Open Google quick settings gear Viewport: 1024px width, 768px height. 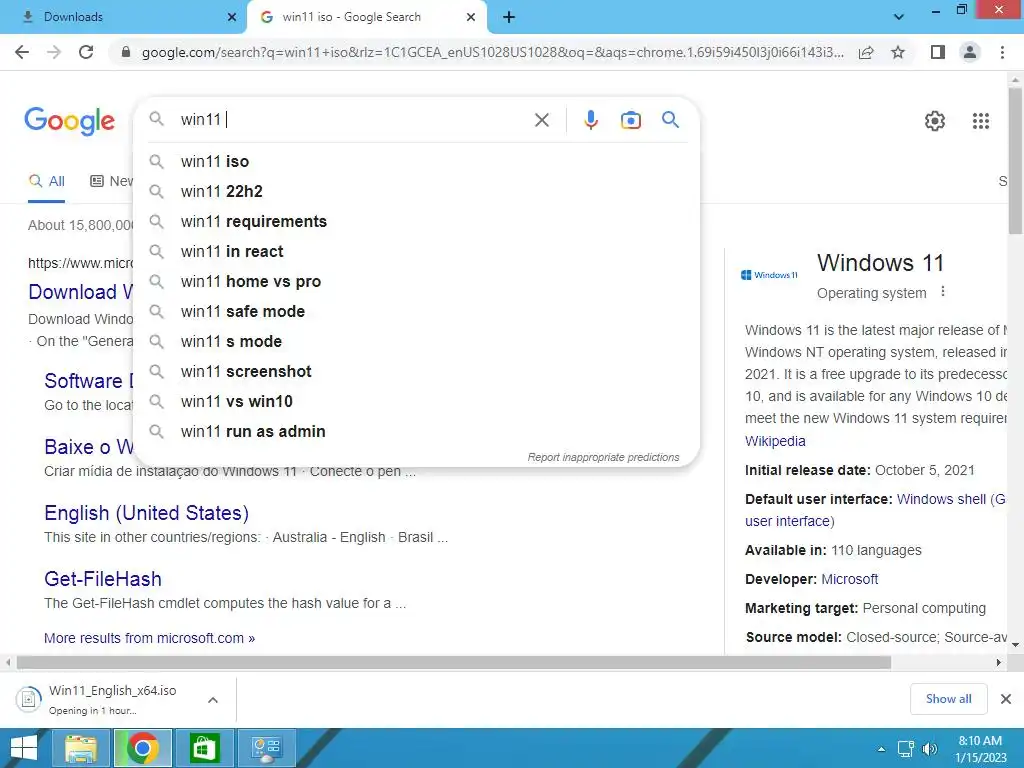pos(935,121)
